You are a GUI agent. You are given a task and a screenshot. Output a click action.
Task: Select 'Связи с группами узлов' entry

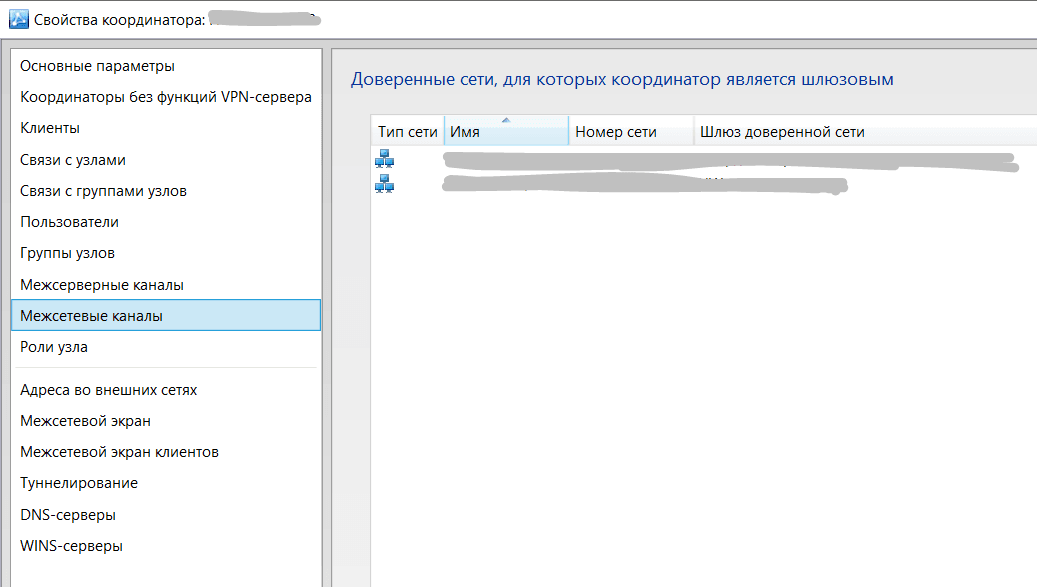pyautogui.click(x=103, y=191)
